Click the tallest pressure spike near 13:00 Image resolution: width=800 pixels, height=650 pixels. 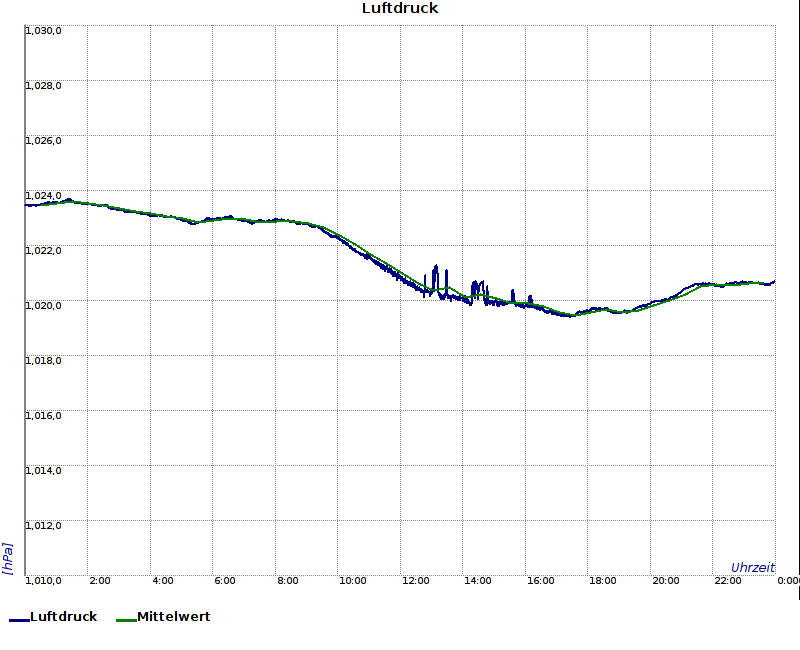[435, 278]
